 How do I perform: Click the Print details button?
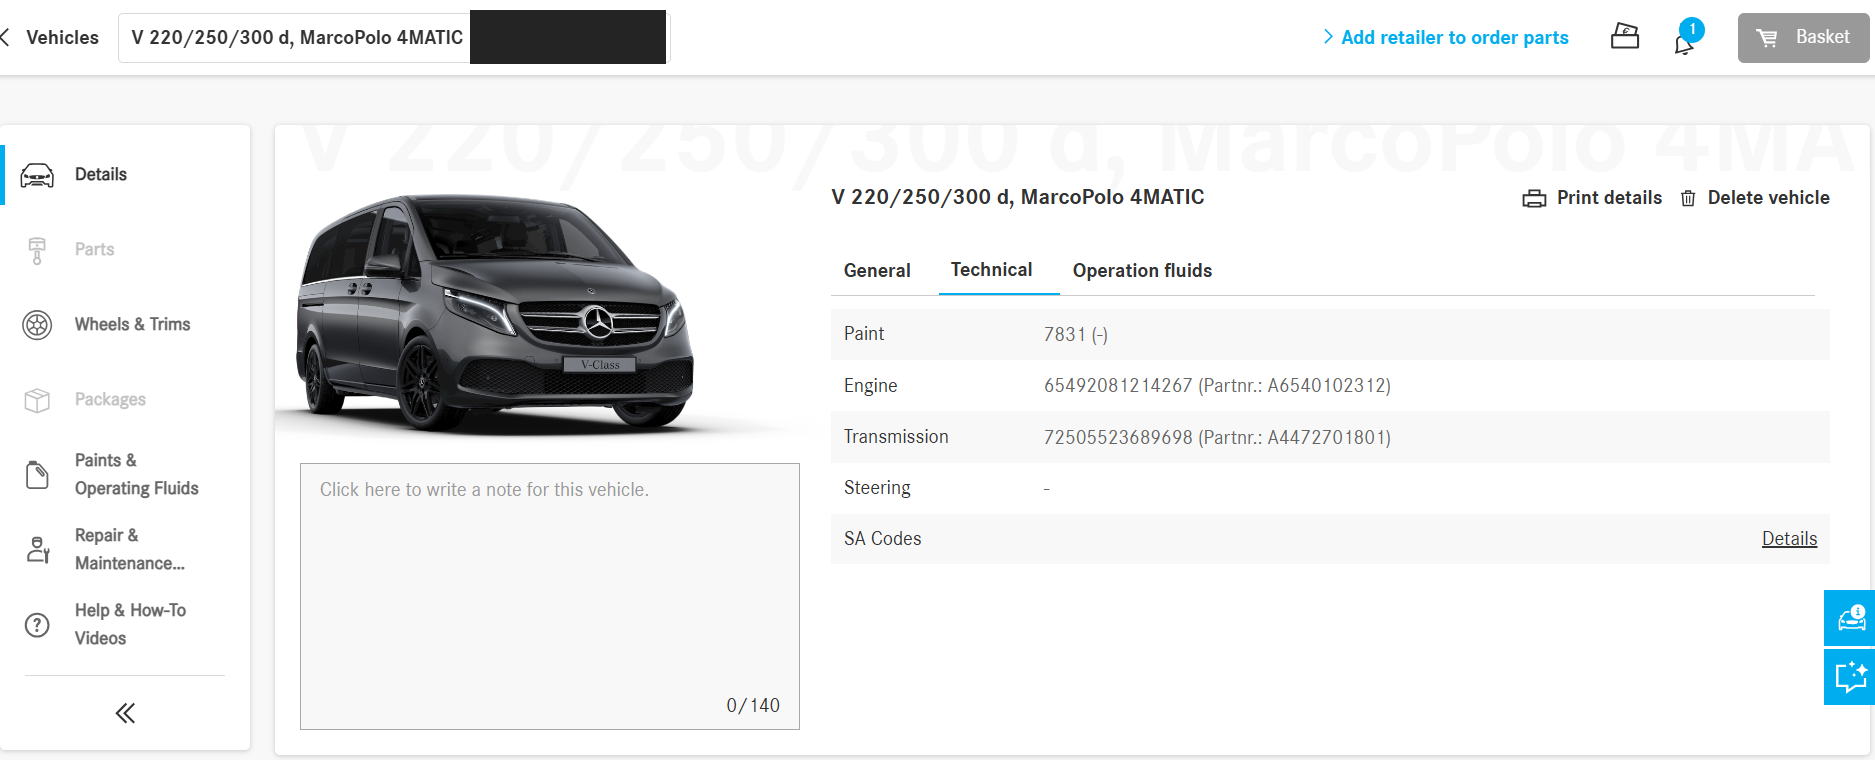point(1592,198)
